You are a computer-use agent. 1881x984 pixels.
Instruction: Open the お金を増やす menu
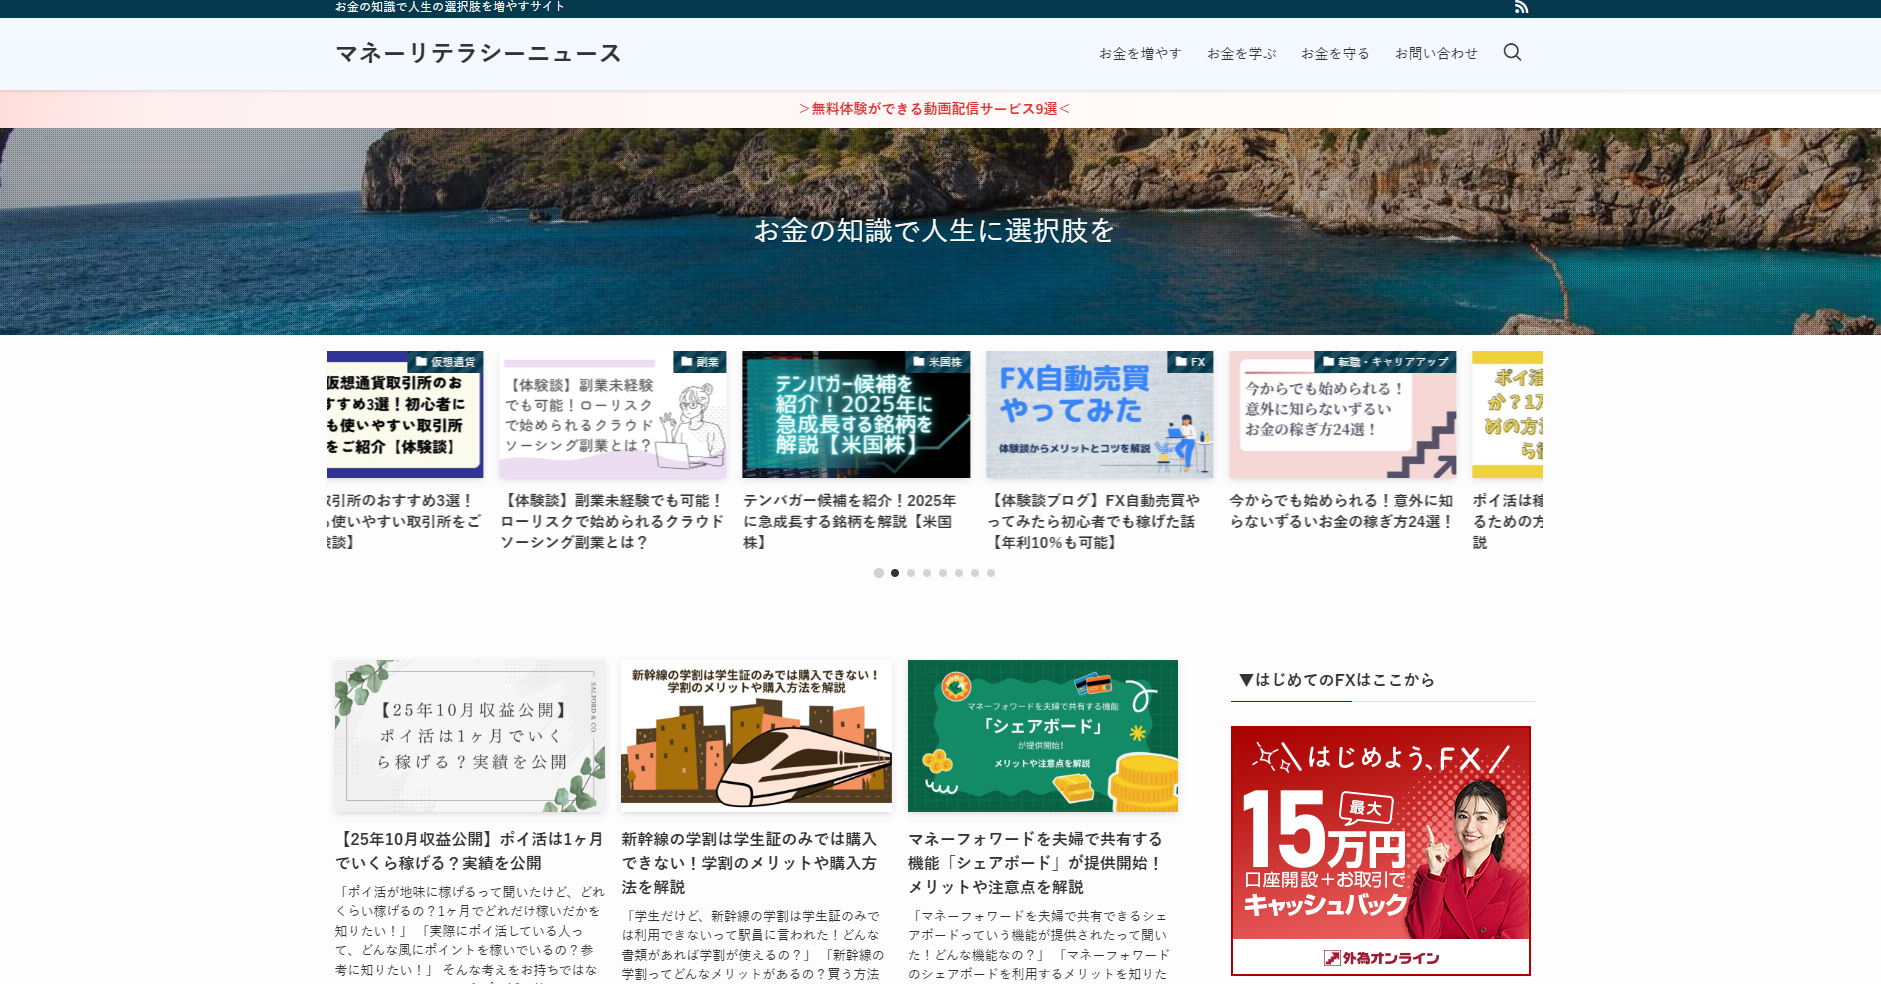click(x=1140, y=54)
